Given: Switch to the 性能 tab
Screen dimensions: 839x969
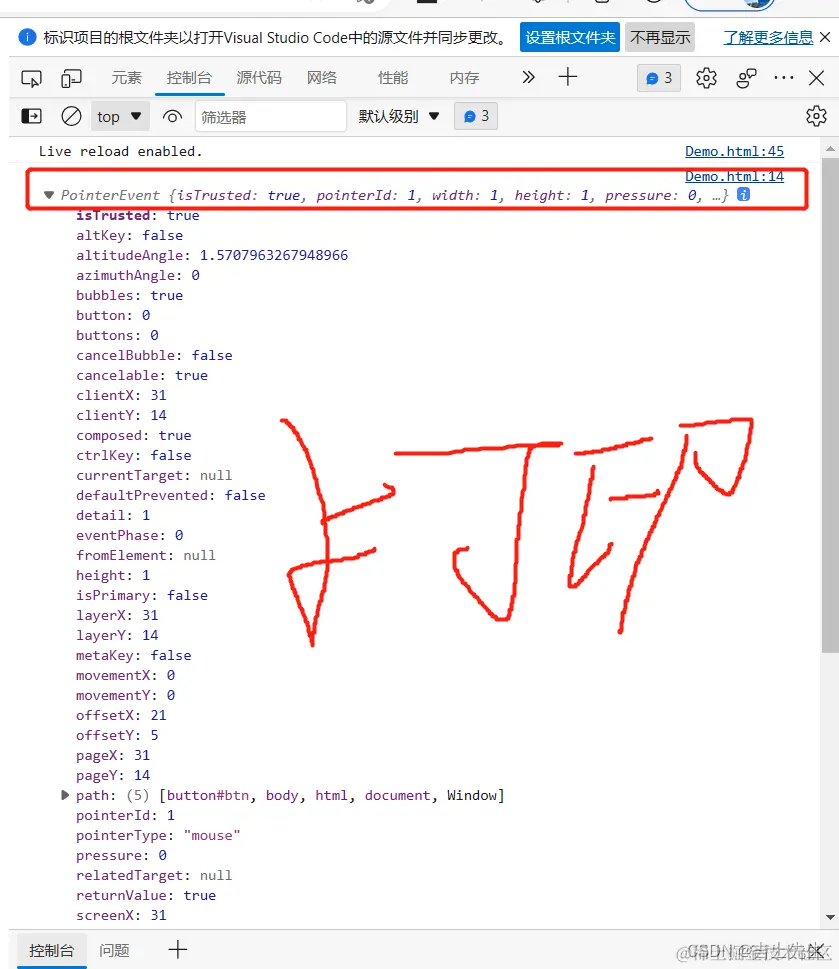Looking at the screenshot, I should pos(393,78).
